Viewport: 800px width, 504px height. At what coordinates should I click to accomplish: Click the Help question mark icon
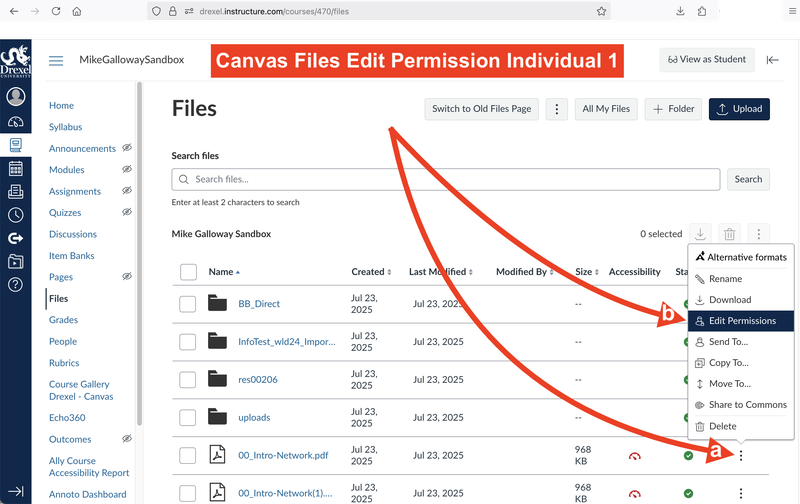tap(15, 285)
